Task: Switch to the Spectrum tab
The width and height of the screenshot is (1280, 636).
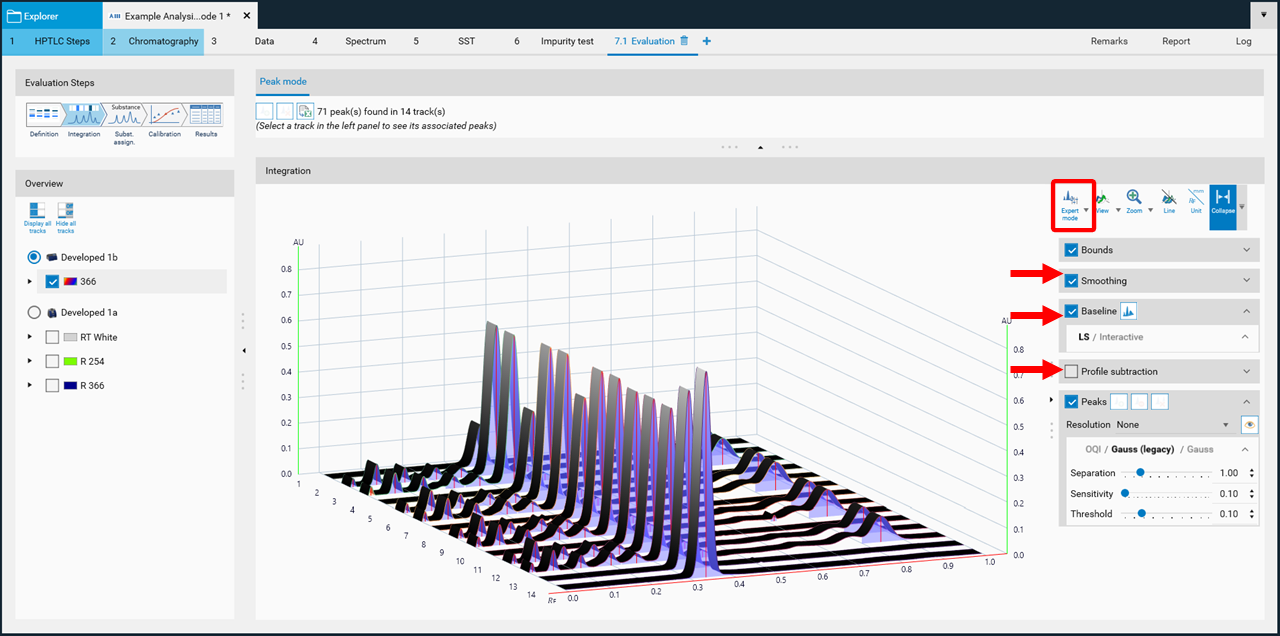Action: (365, 41)
